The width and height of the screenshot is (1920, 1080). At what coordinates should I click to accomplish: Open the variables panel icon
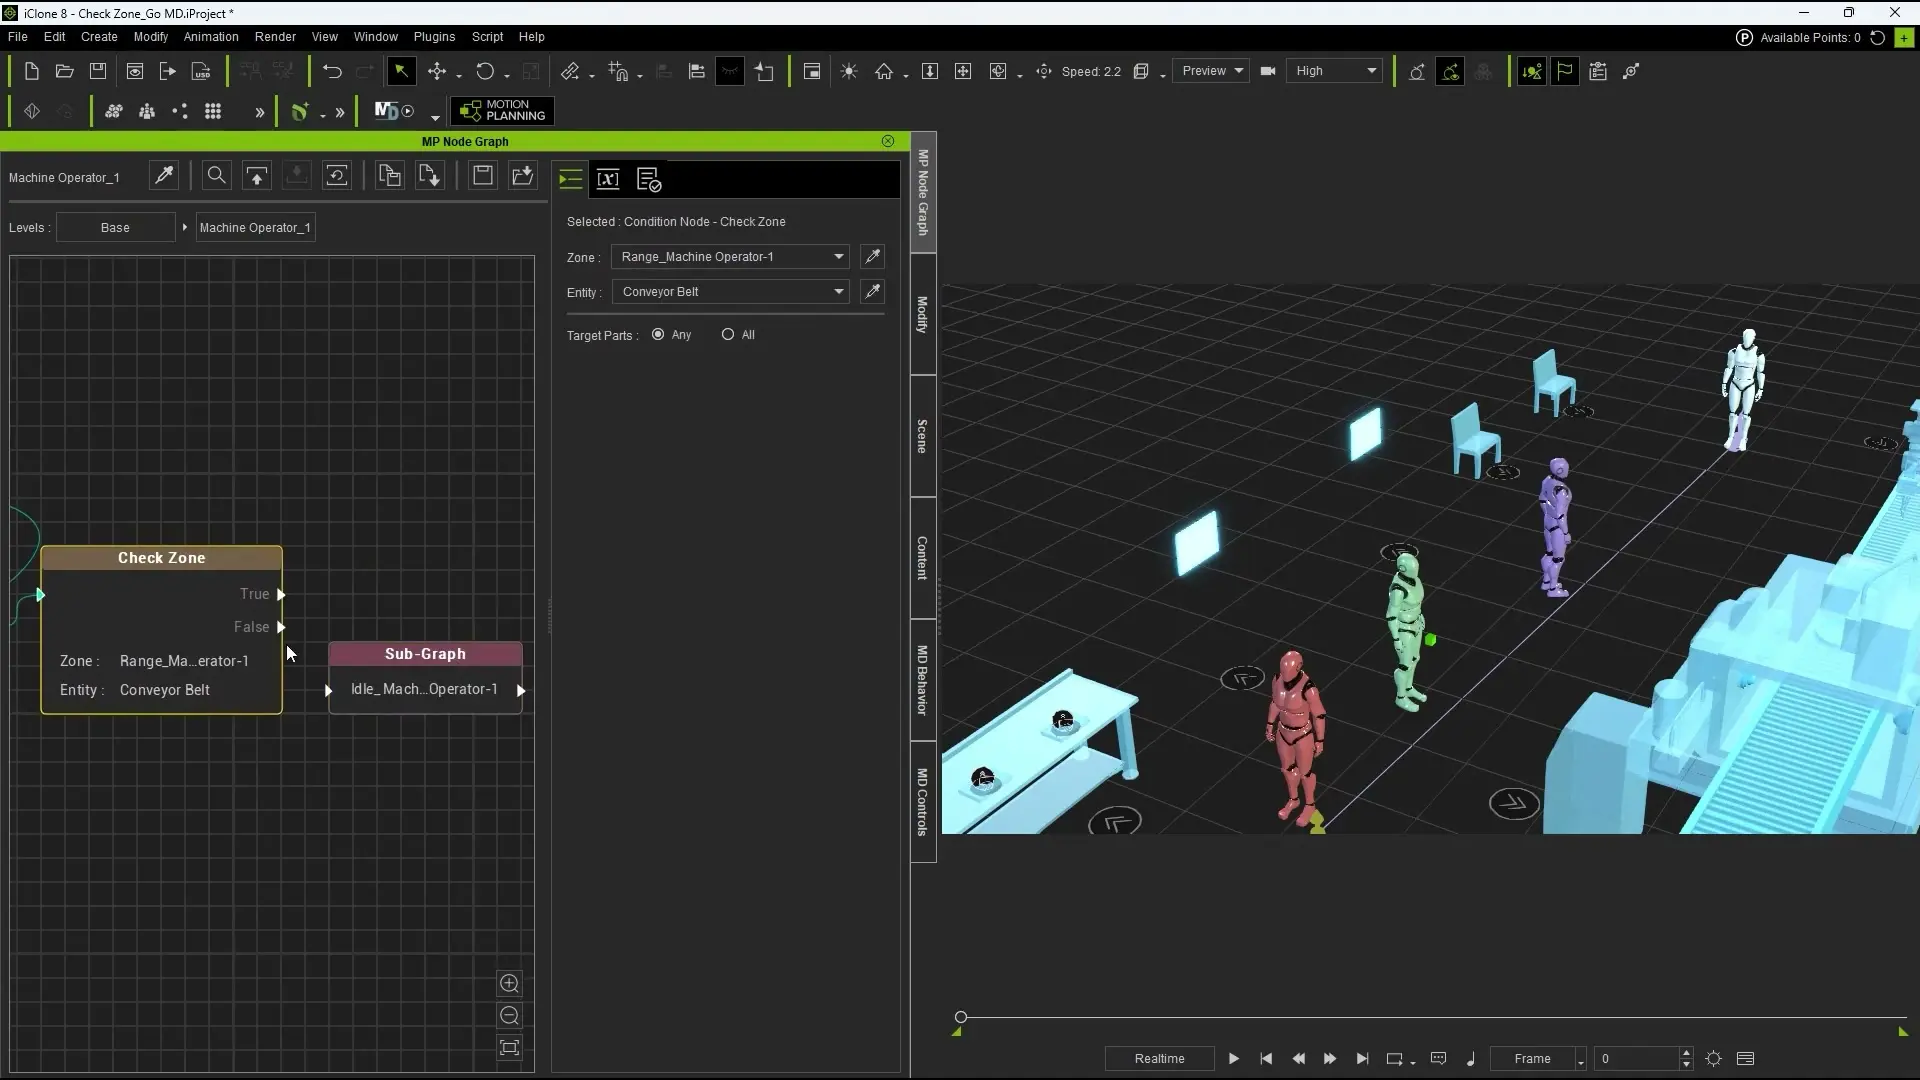(x=608, y=179)
